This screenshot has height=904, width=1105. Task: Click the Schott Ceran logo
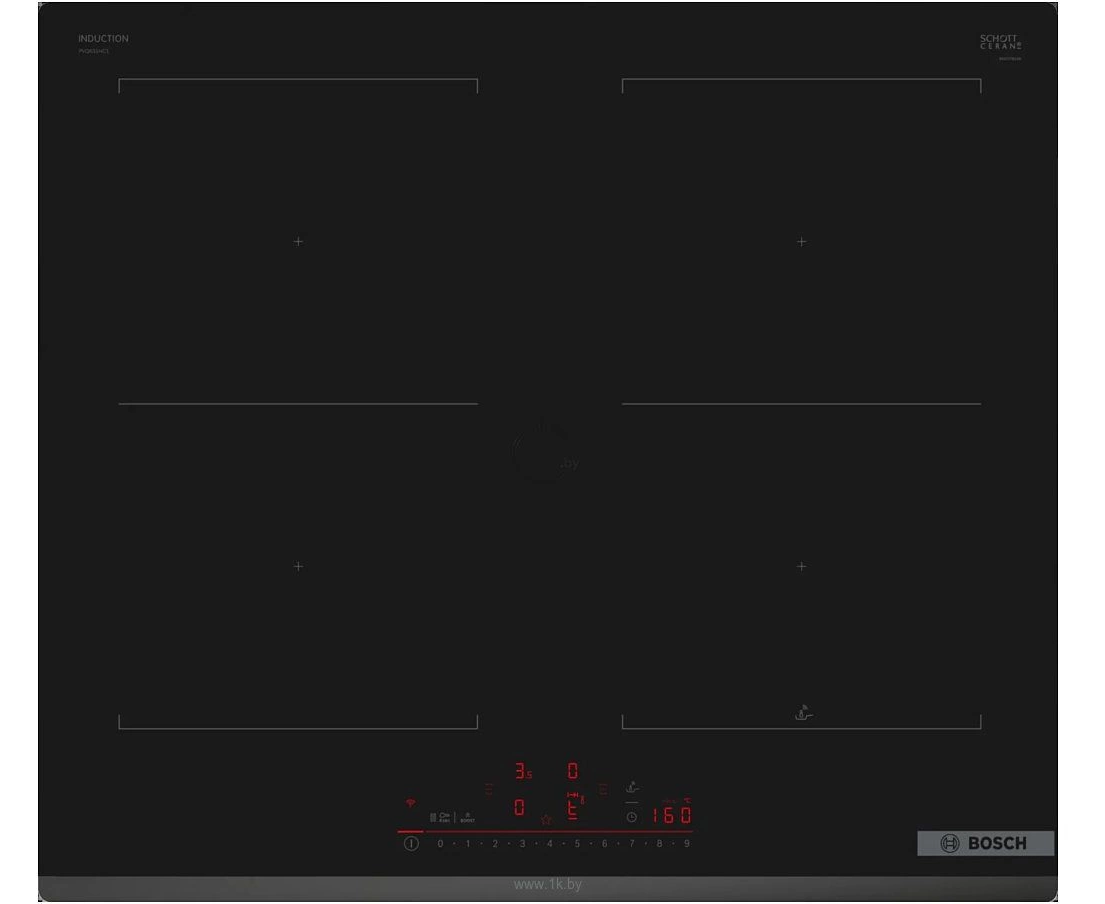[x=1000, y=43]
